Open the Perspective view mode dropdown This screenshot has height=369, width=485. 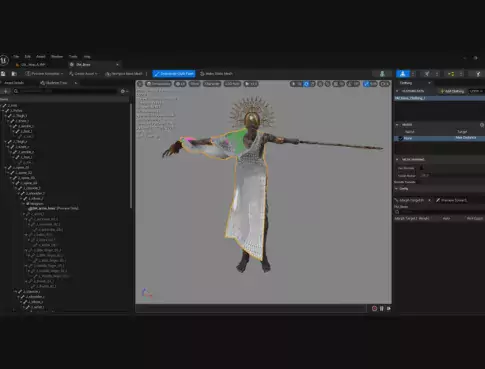click(158, 84)
